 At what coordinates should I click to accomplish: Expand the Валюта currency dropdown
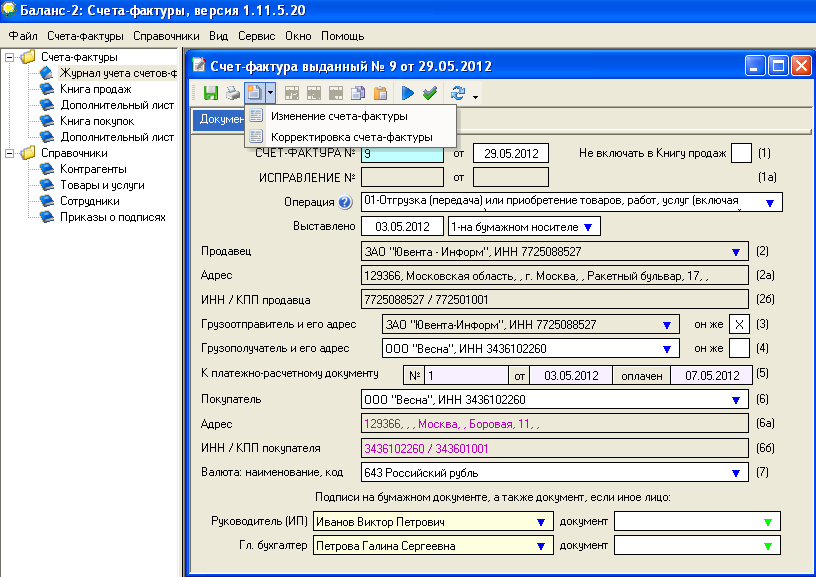pos(736,473)
